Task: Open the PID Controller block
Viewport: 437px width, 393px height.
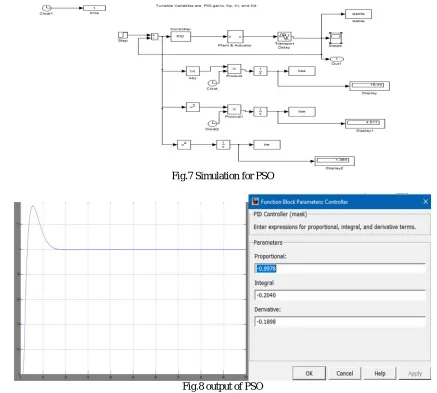Action: tap(181, 36)
